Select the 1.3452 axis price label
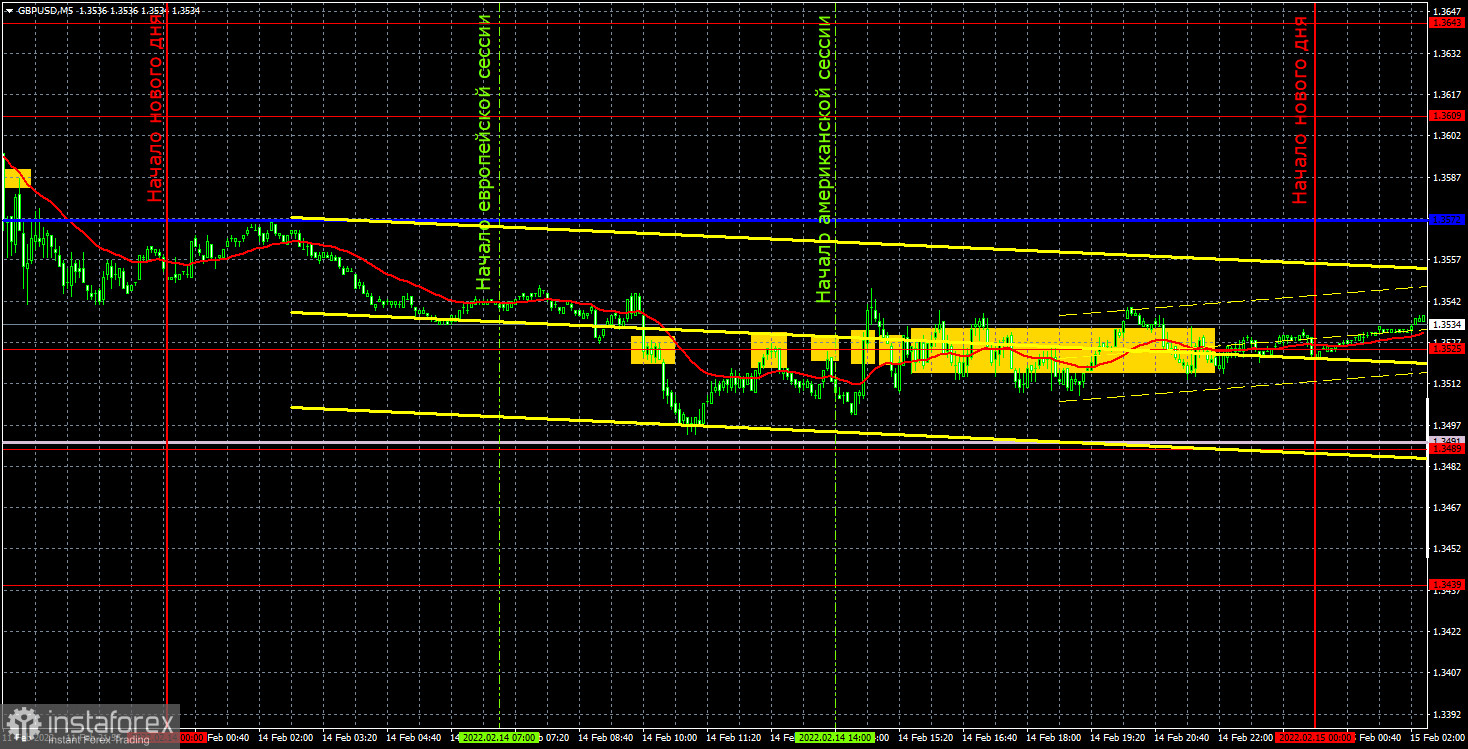Image resolution: width=1468 pixels, height=749 pixels. click(1446, 549)
